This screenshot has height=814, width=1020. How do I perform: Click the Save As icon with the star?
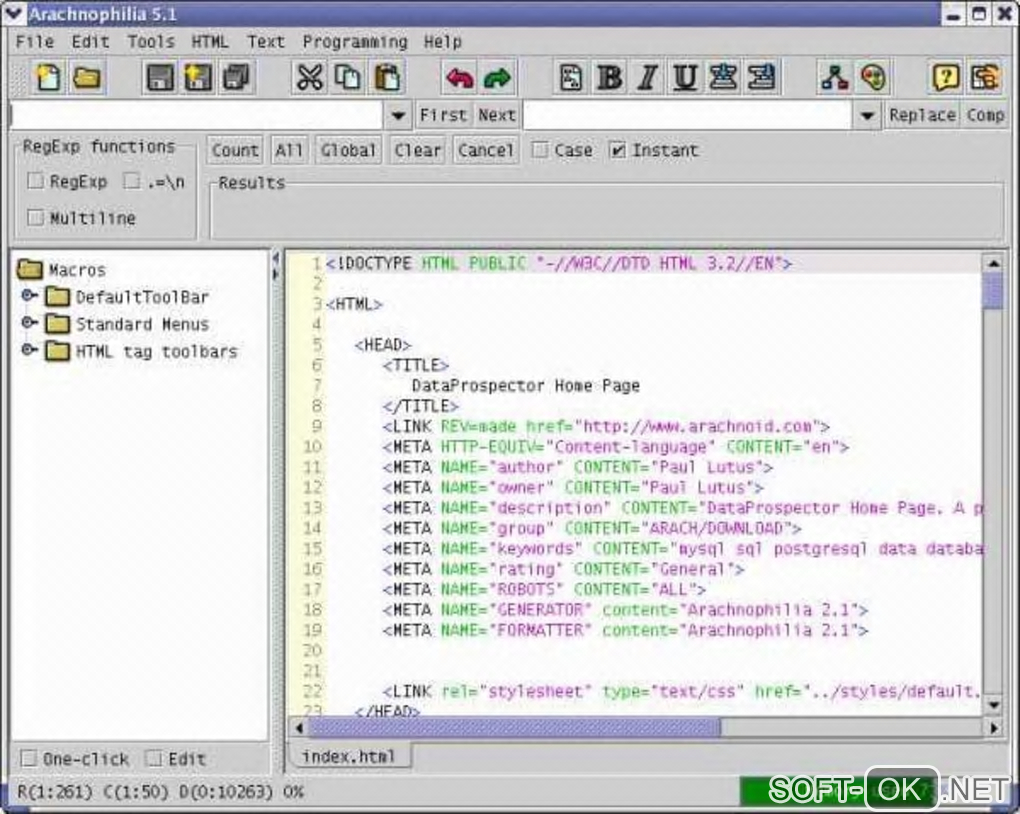click(198, 77)
